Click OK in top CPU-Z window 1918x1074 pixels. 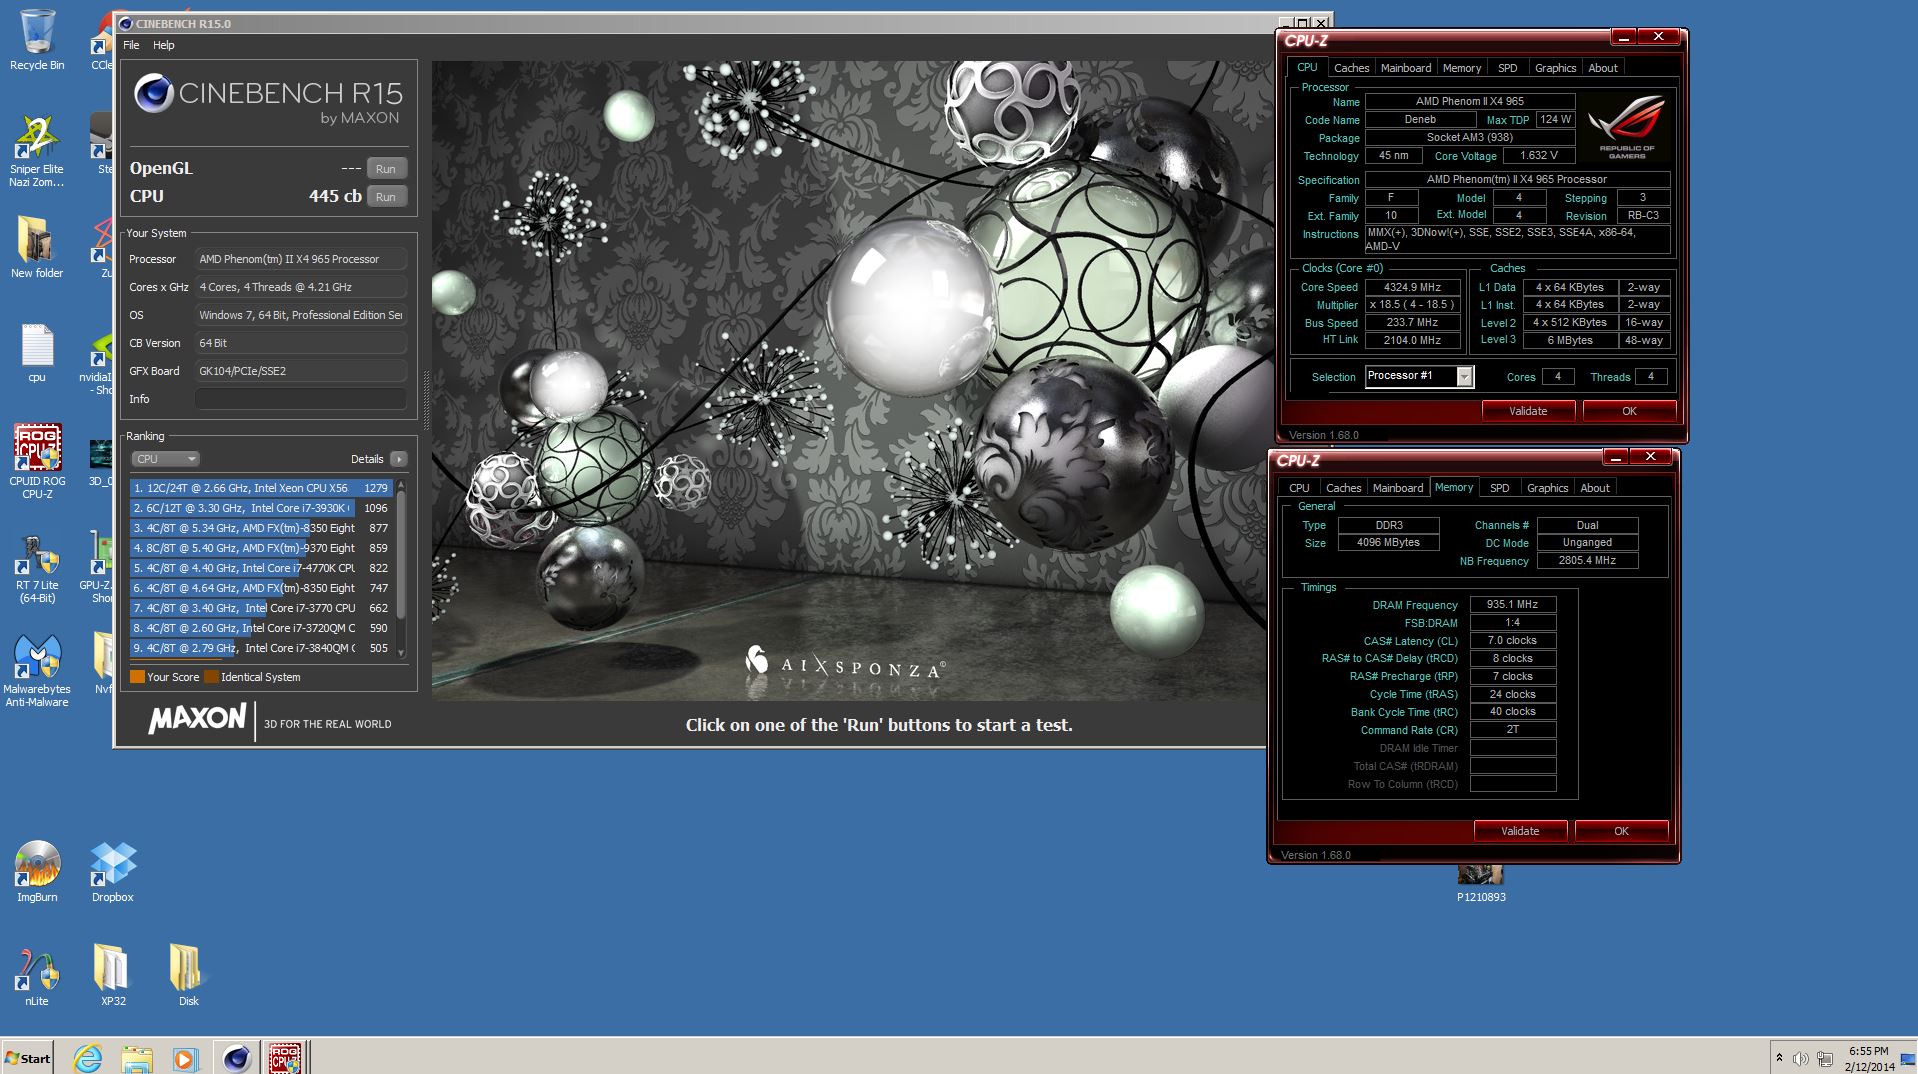(1629, 411)
